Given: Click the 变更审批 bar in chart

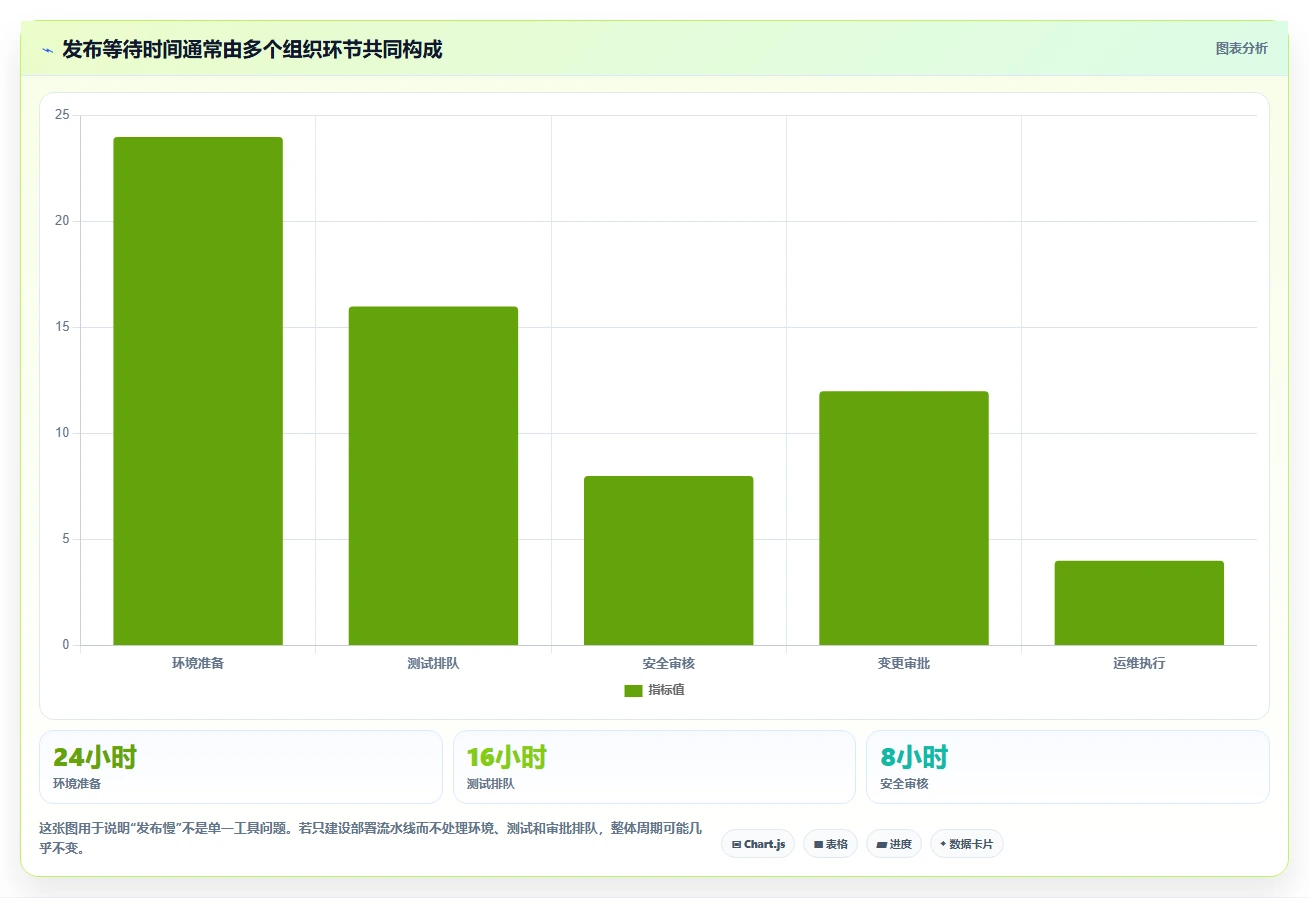Looking at the screenshot, I should [904, 518].
